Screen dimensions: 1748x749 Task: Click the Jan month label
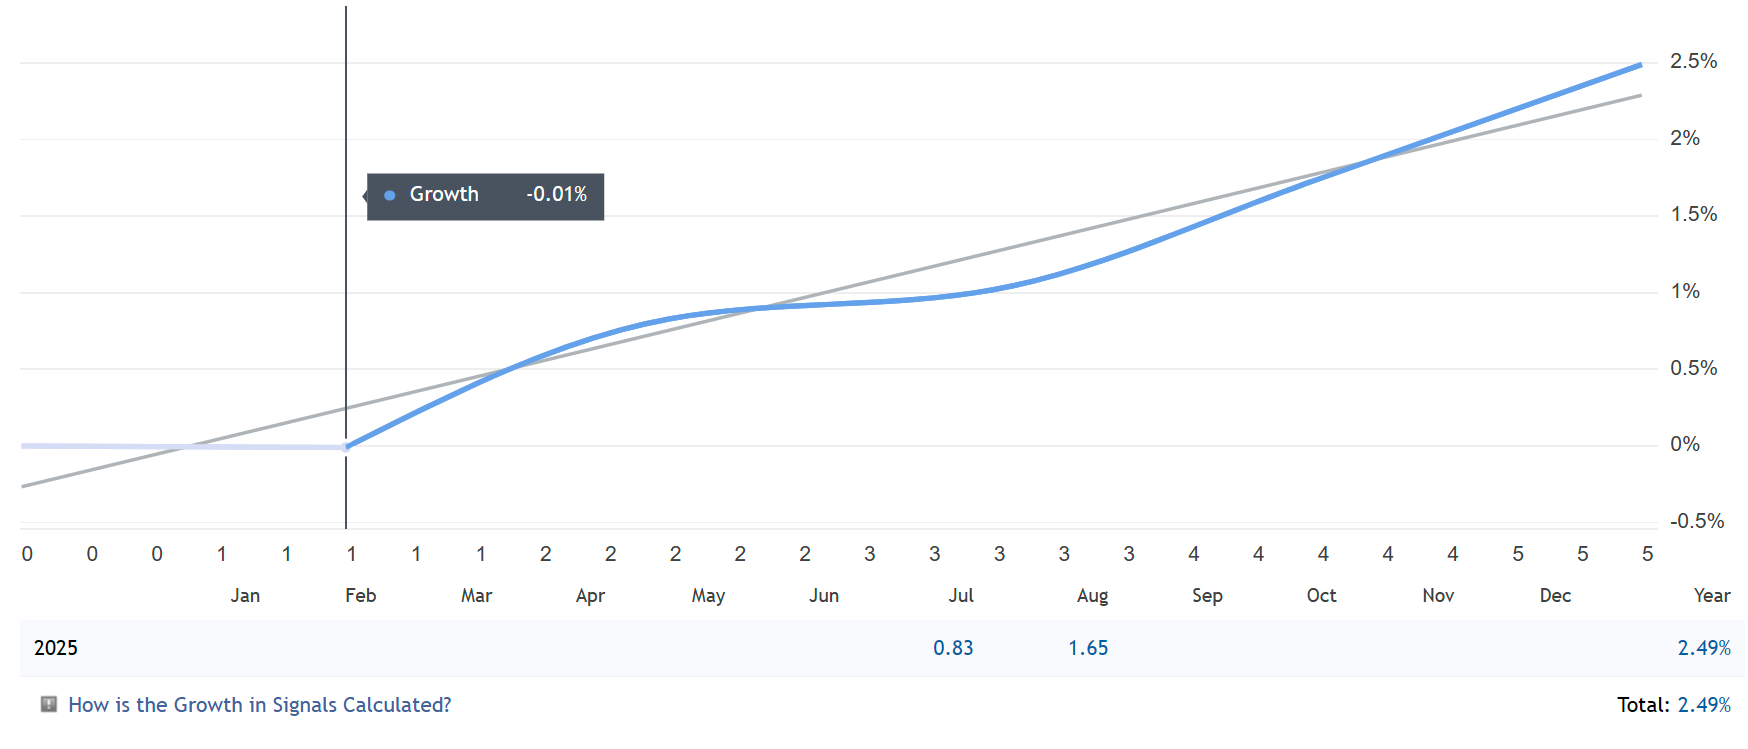(245, 596)
